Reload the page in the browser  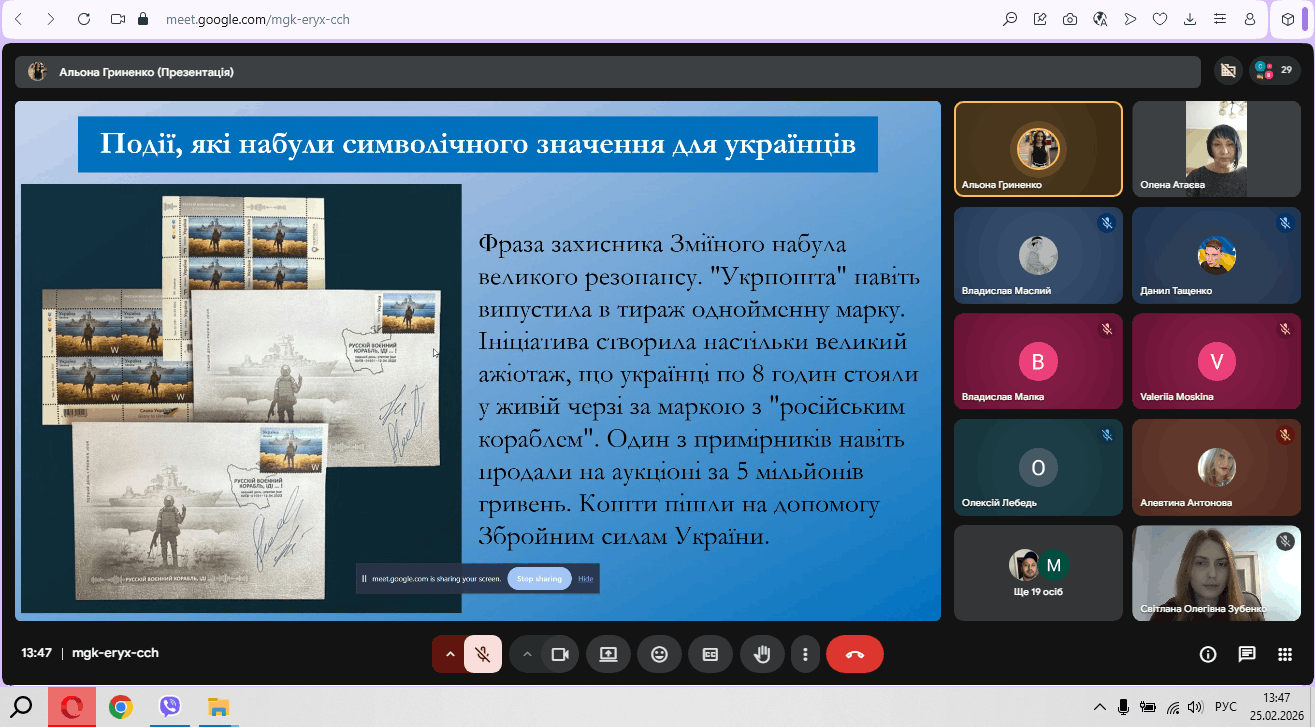tap(83, 19)
